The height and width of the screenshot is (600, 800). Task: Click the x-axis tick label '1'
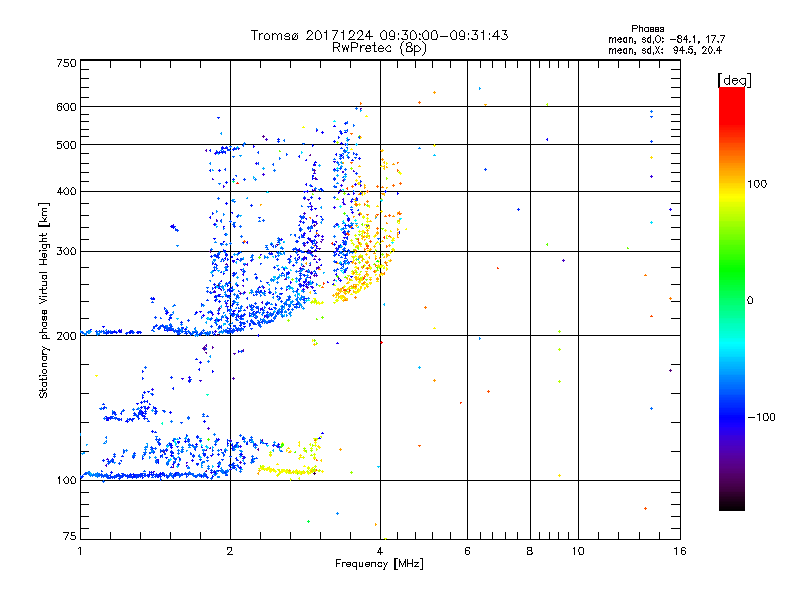pyautogui.click(x=80, y=551)
